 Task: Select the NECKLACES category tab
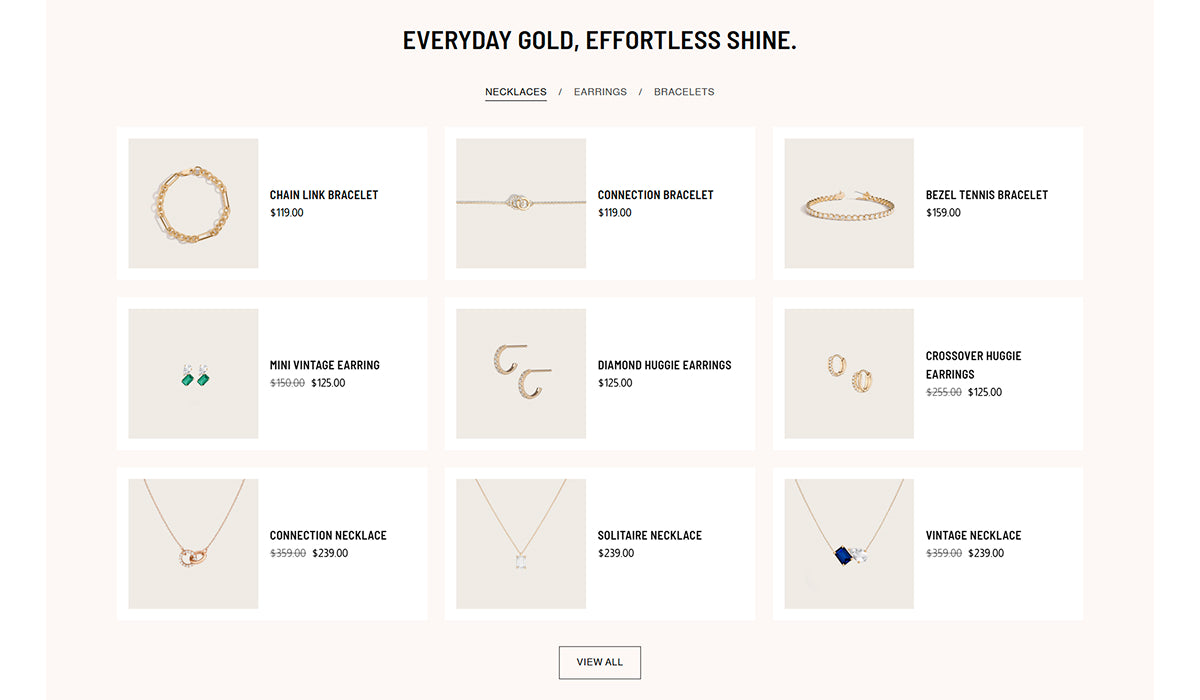click(x=515, y=91)
